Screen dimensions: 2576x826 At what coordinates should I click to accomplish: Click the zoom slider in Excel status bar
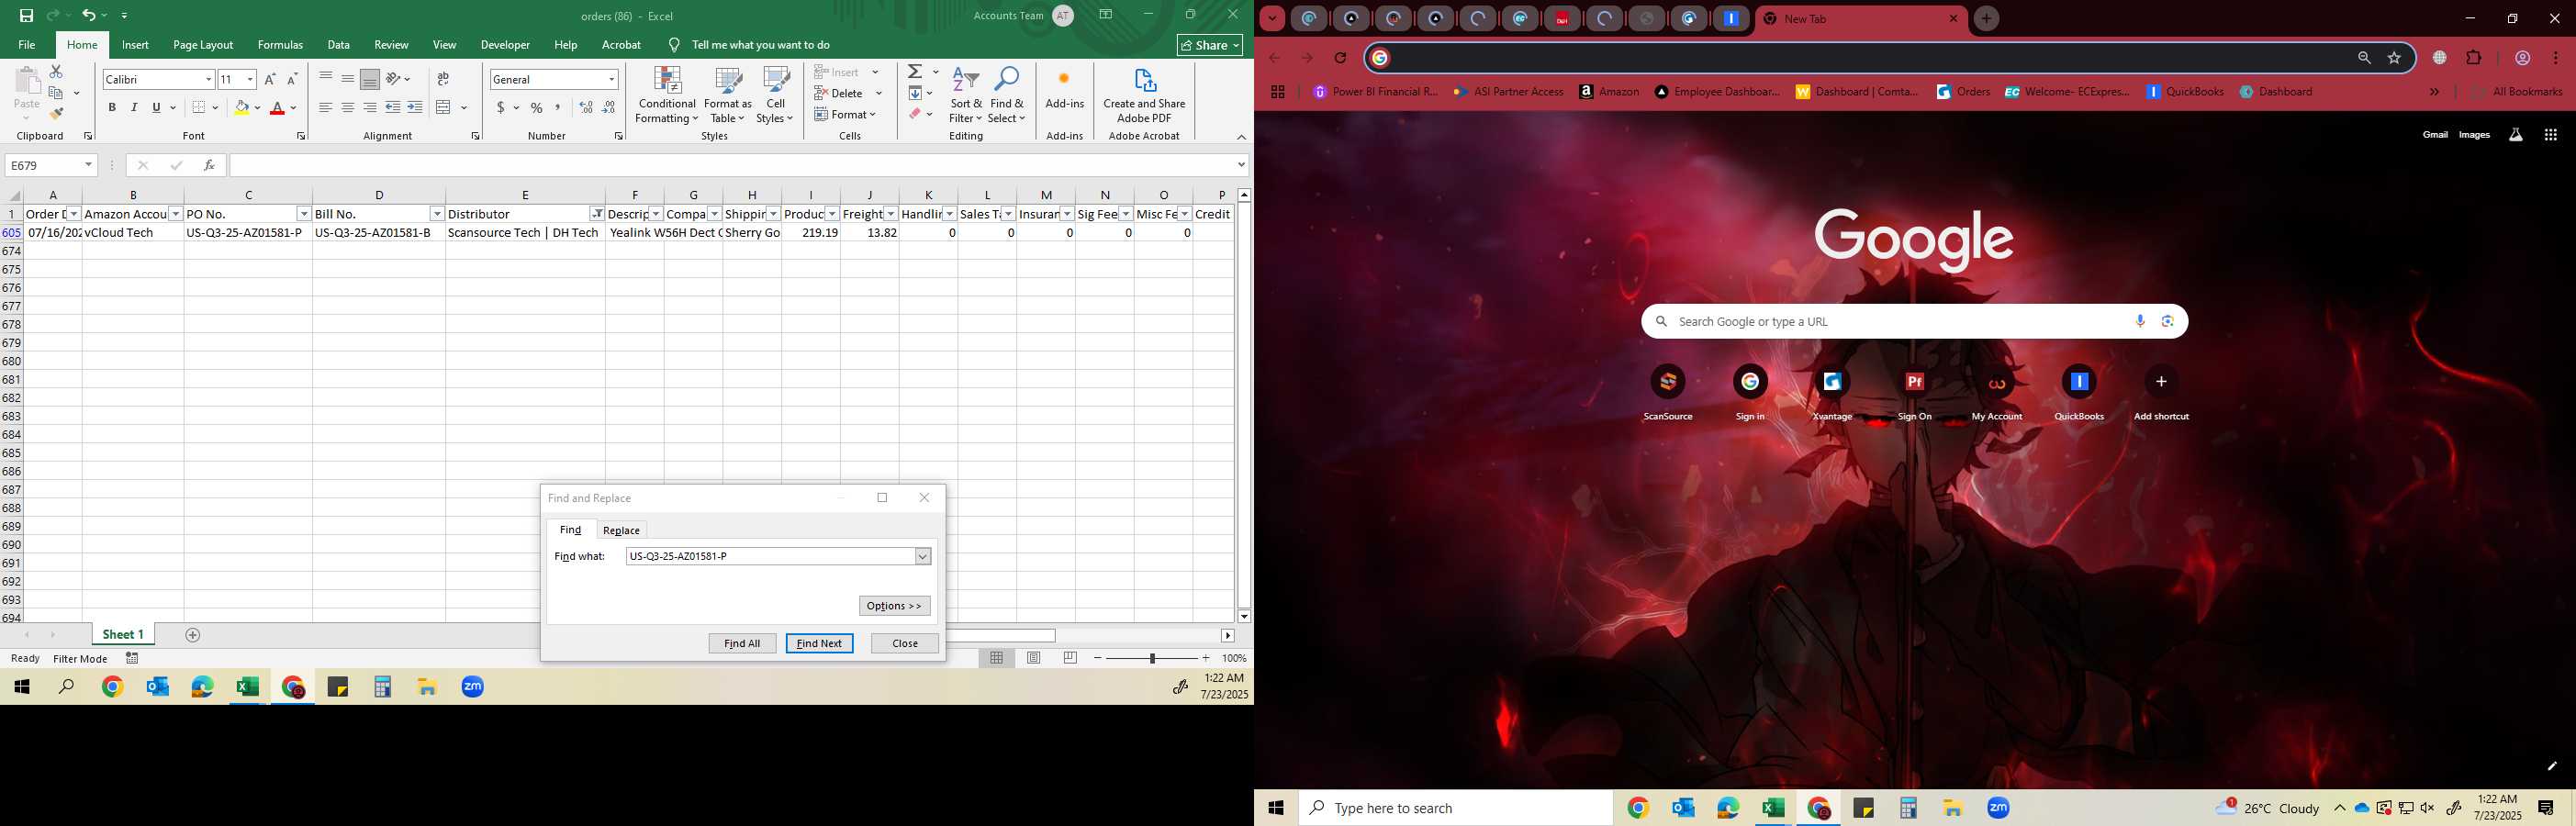[1152, 658]
